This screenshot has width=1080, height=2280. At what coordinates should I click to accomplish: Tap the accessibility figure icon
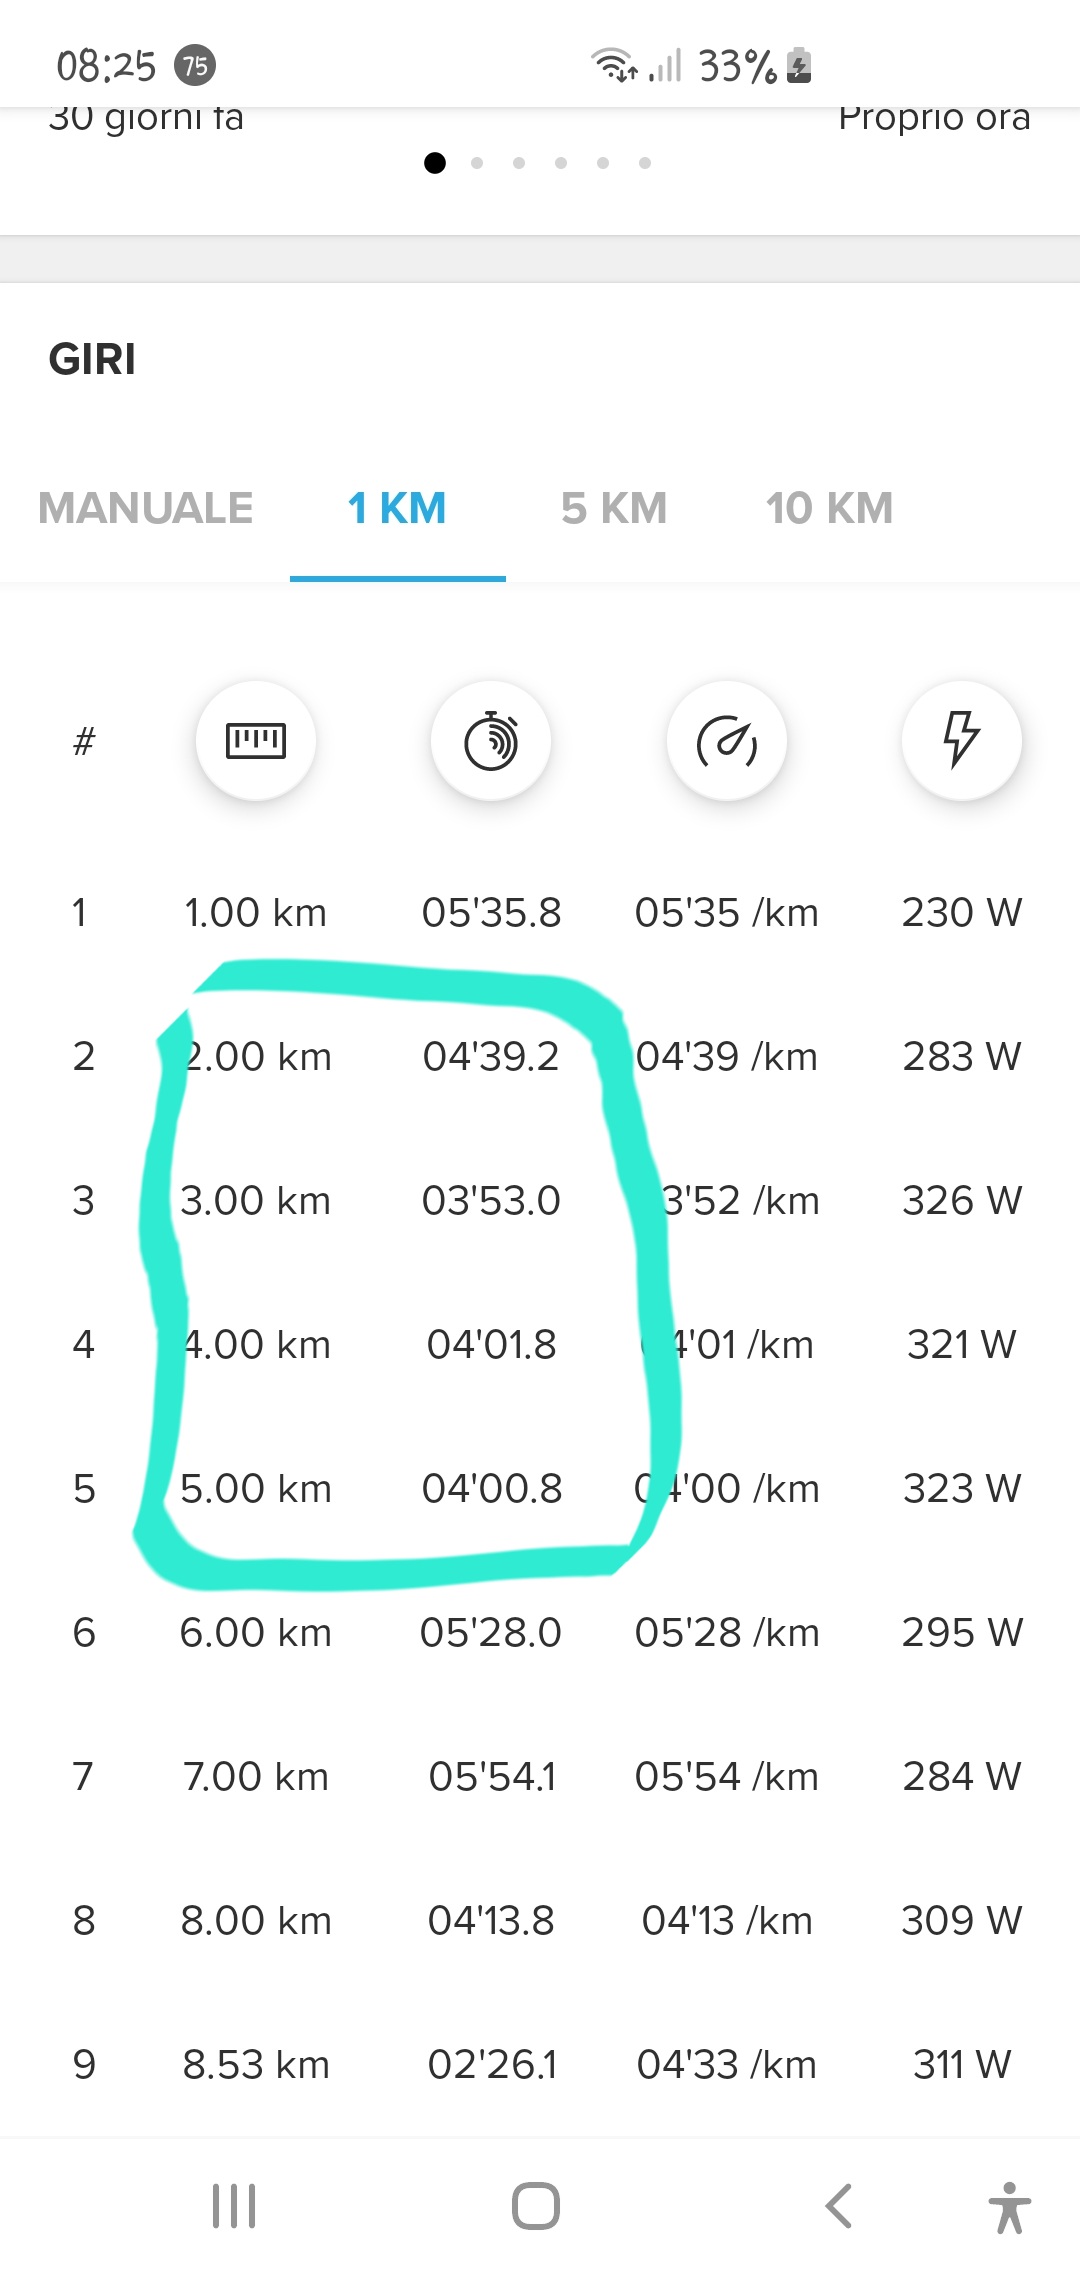[x=1009, y=2207]
